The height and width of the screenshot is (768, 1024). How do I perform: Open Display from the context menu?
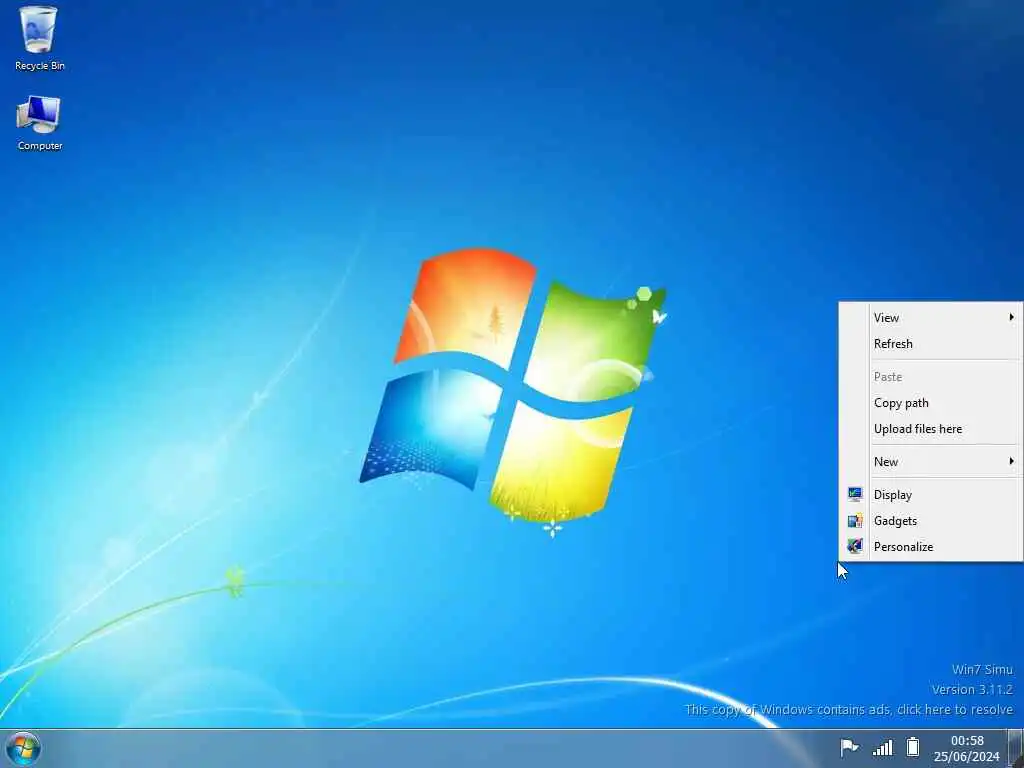[x=931, y=494]
